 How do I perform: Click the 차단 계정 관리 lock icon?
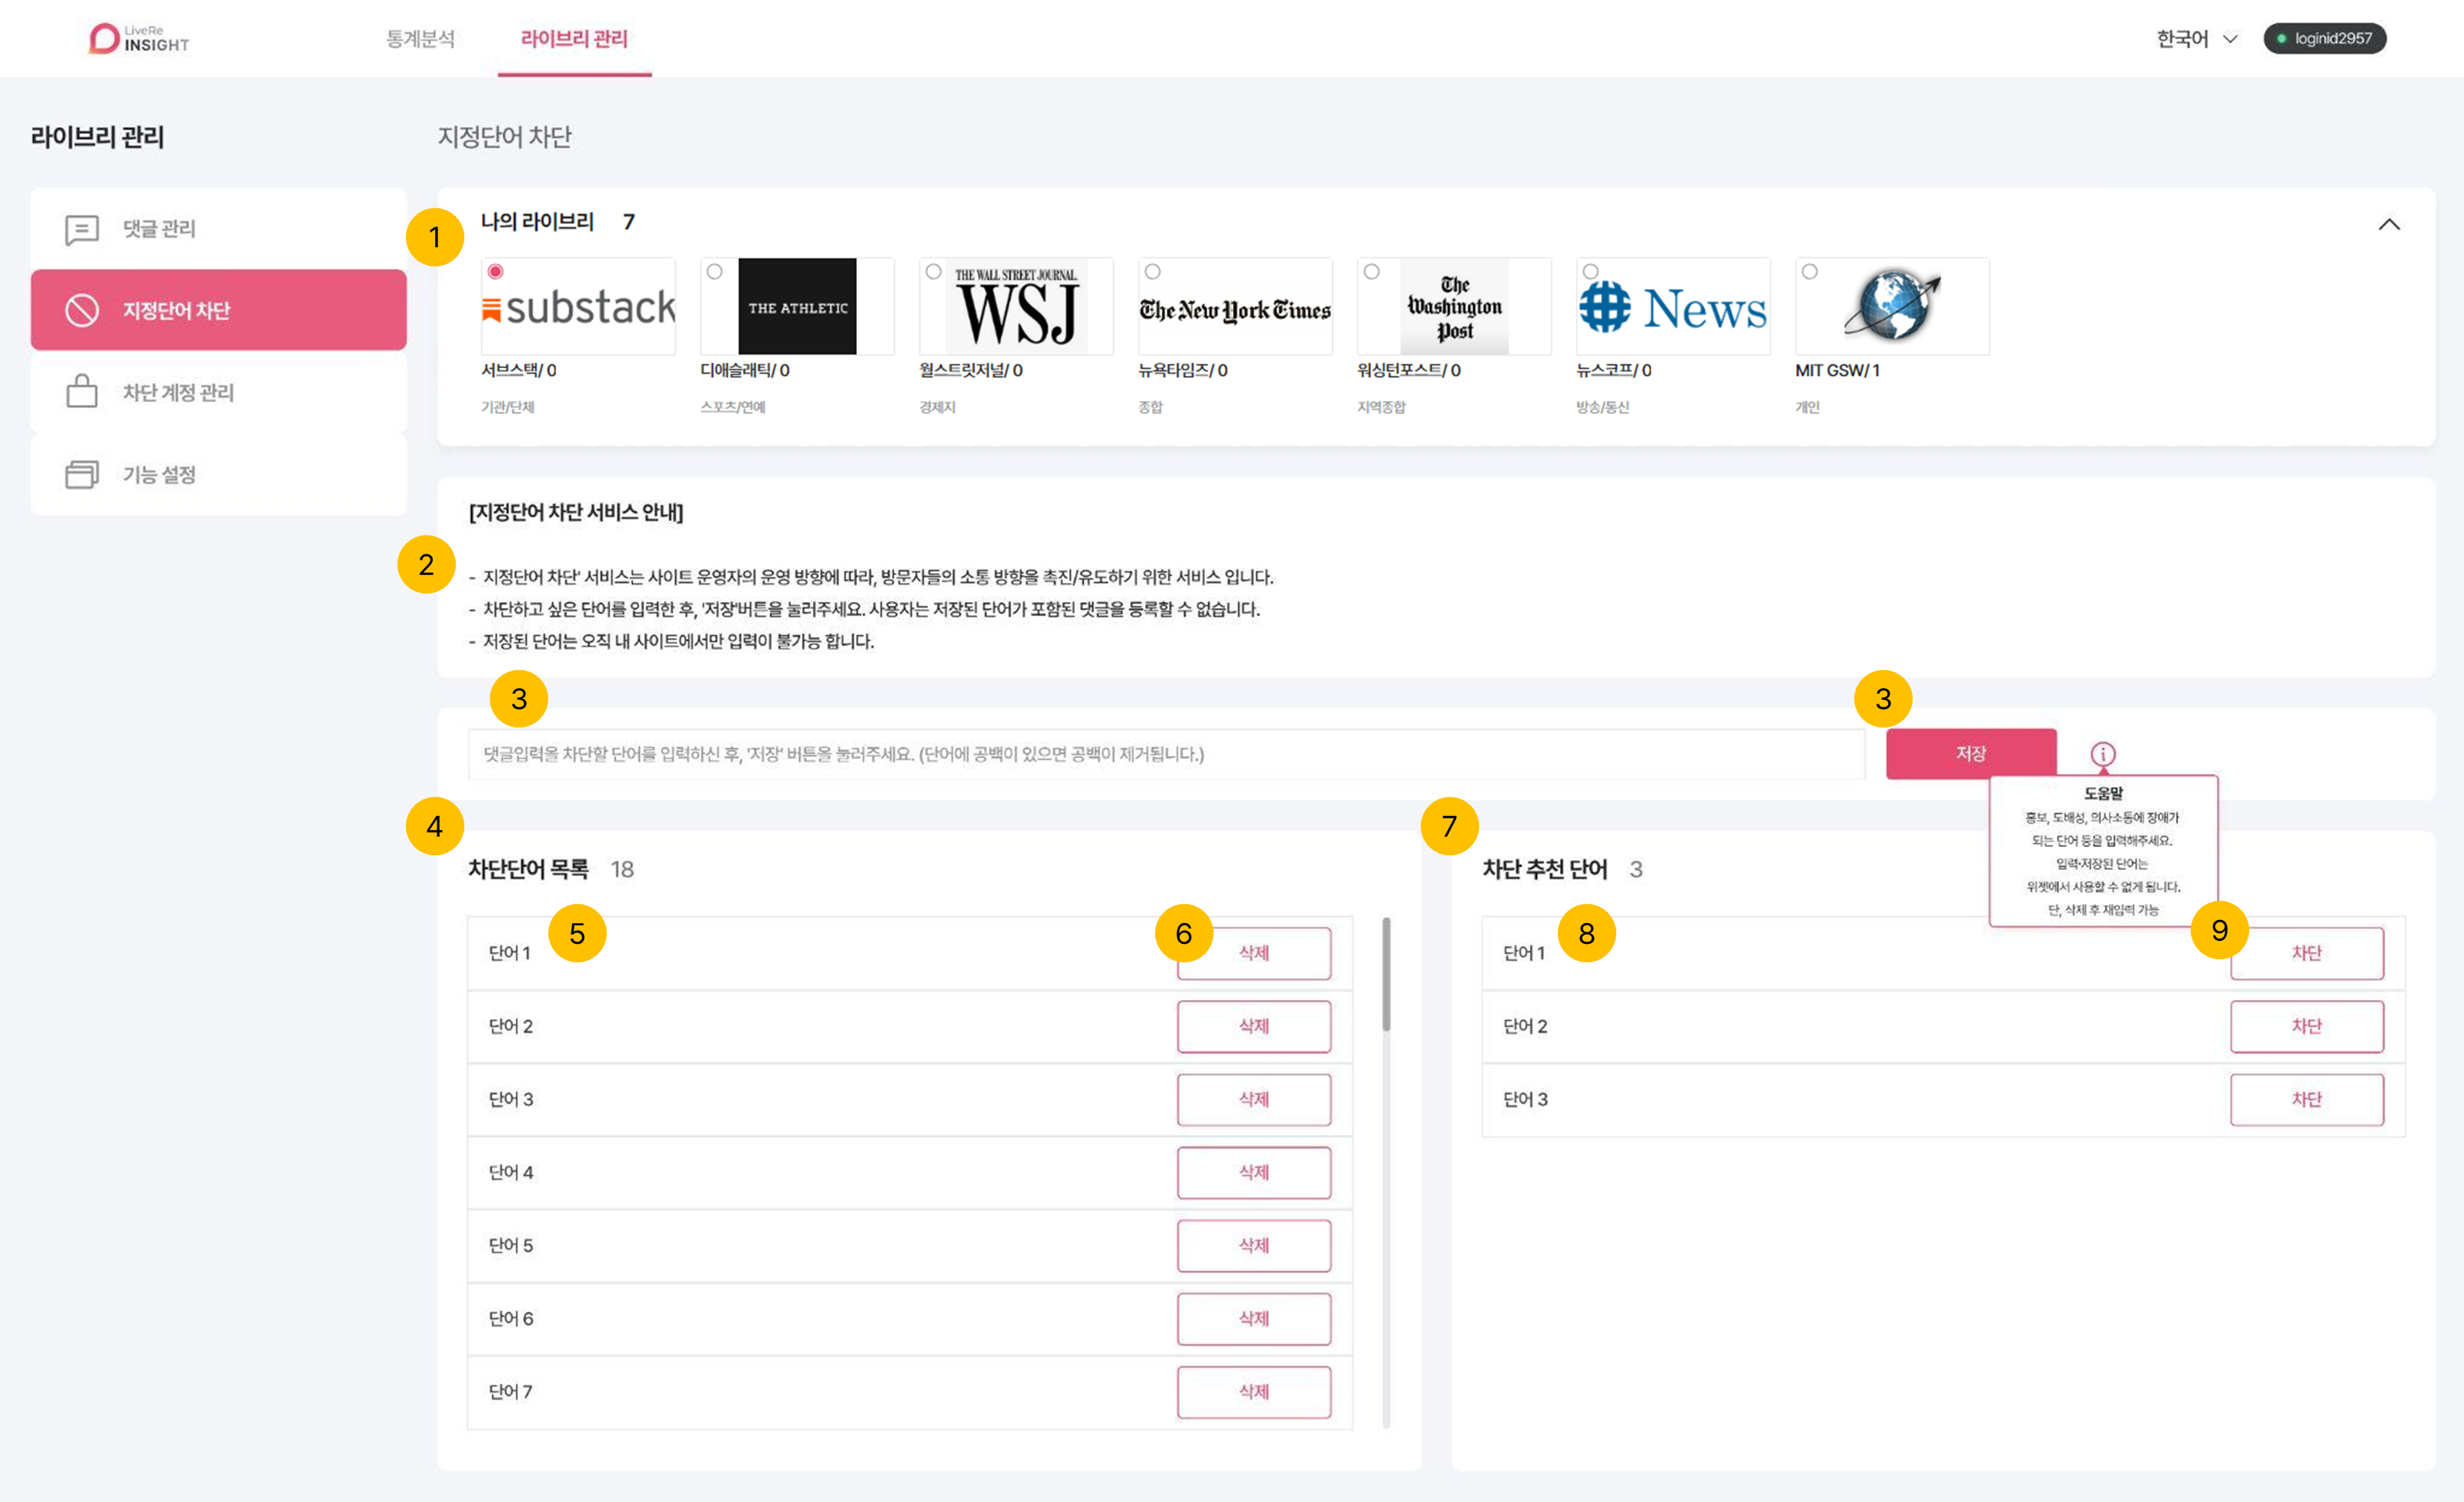point(82,392)
